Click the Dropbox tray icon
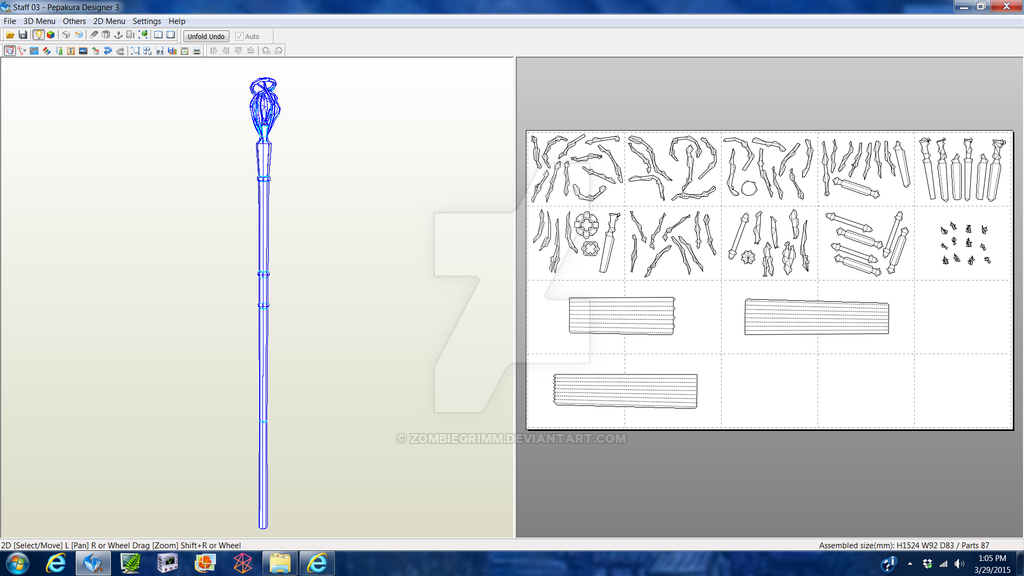The image size is (1024, 576). click(x=927, y=564)
